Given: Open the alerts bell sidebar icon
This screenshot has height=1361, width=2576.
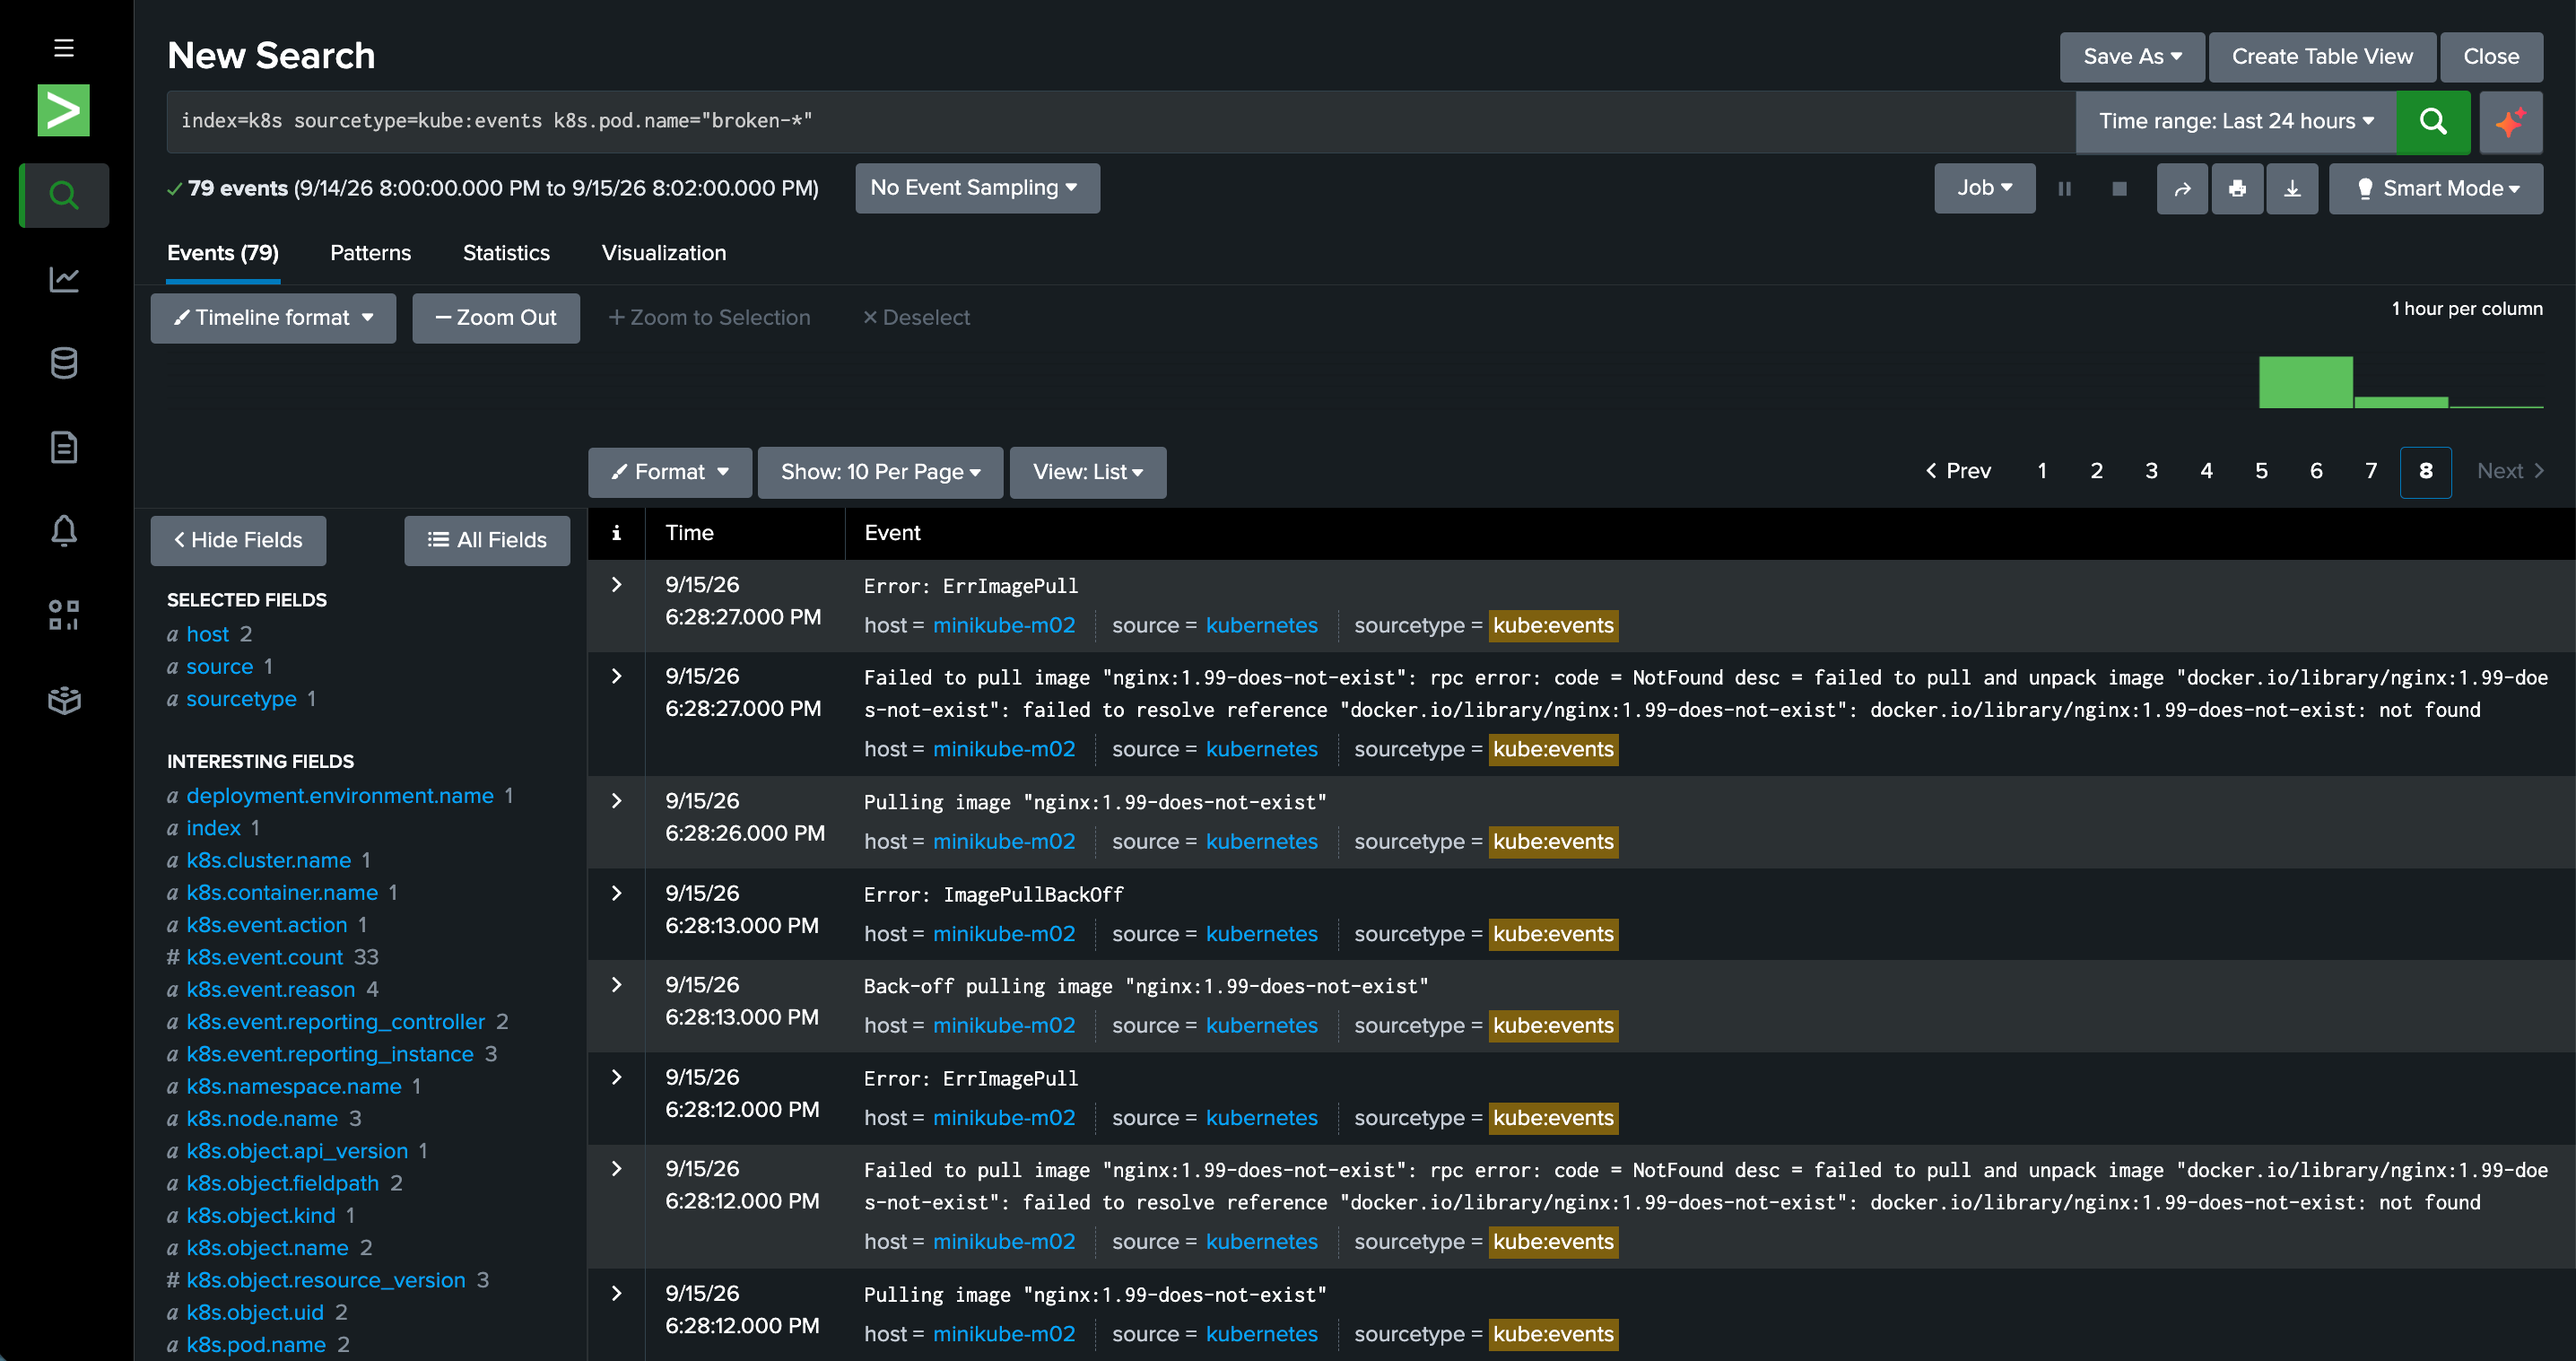Looking at the screenshot, I should coord(64,531).
